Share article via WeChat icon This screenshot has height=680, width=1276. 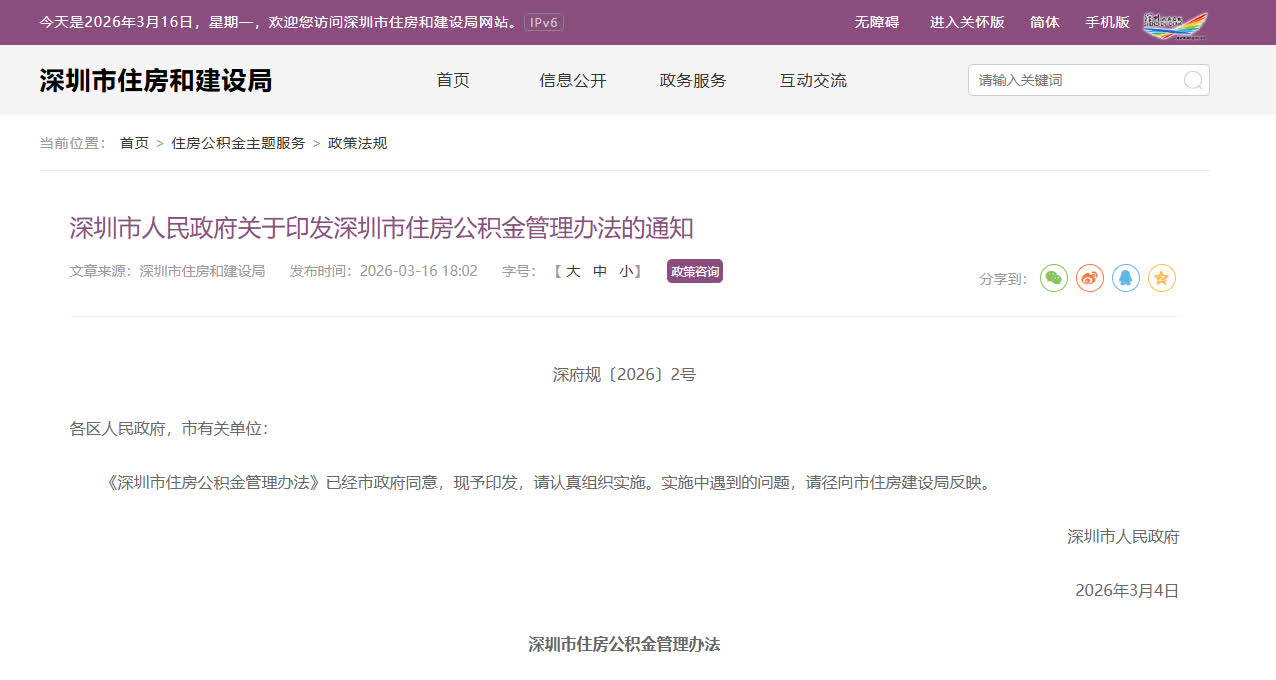coord(1054,278)
